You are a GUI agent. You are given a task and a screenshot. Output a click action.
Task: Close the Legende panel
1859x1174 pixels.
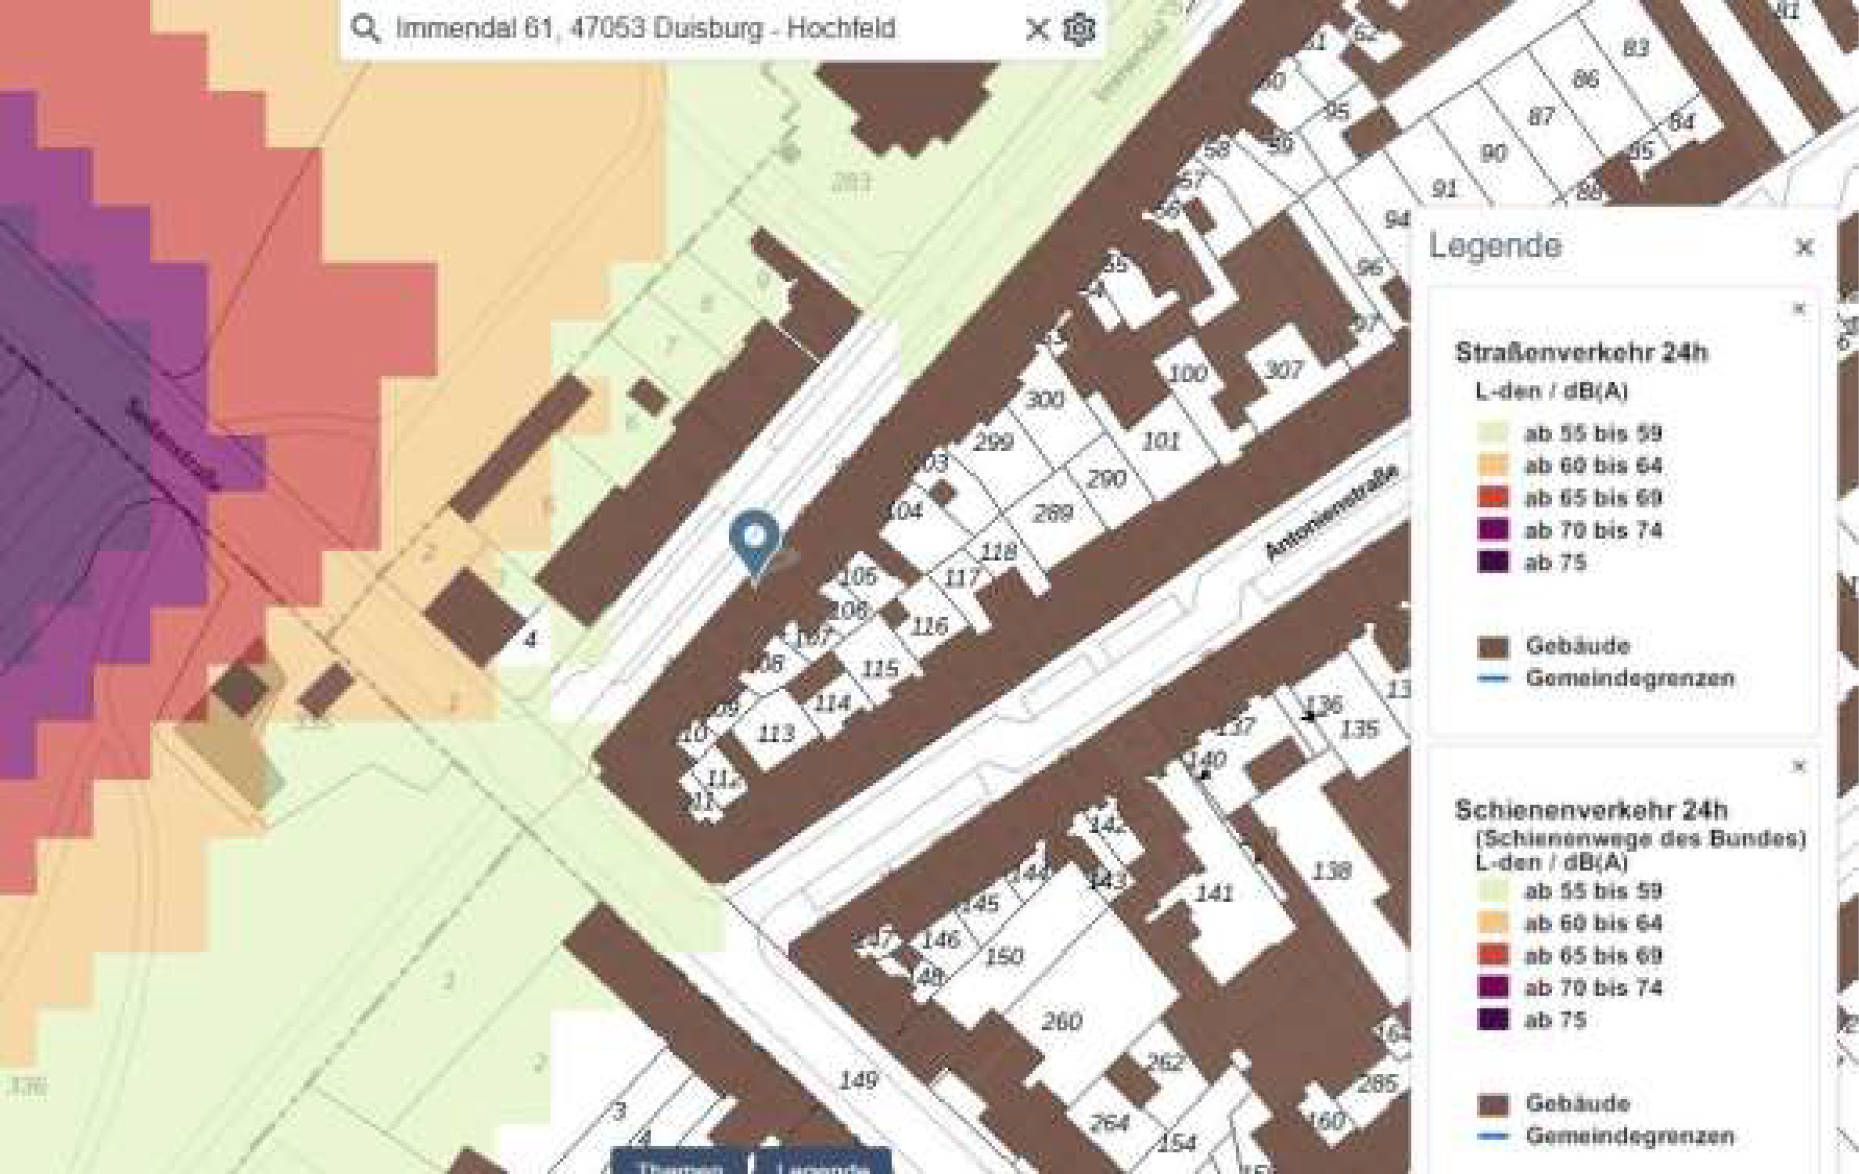click(x=1804, y=246)
